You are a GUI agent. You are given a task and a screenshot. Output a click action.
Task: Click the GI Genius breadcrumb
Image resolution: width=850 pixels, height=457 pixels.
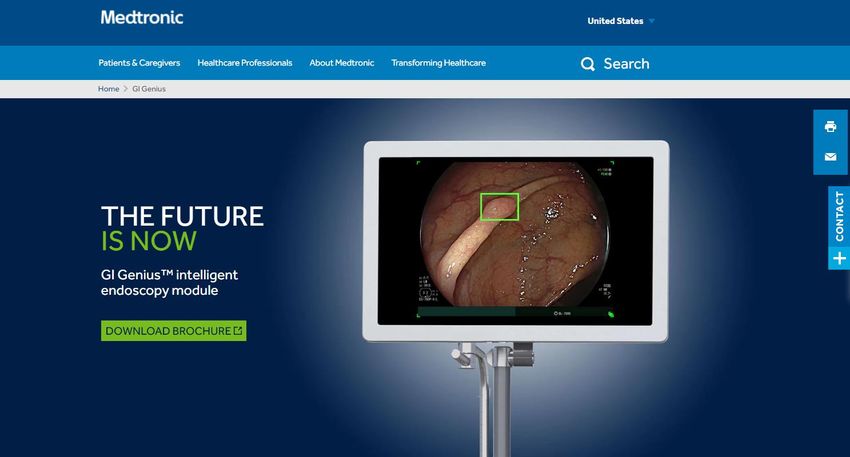coord(149,89)
